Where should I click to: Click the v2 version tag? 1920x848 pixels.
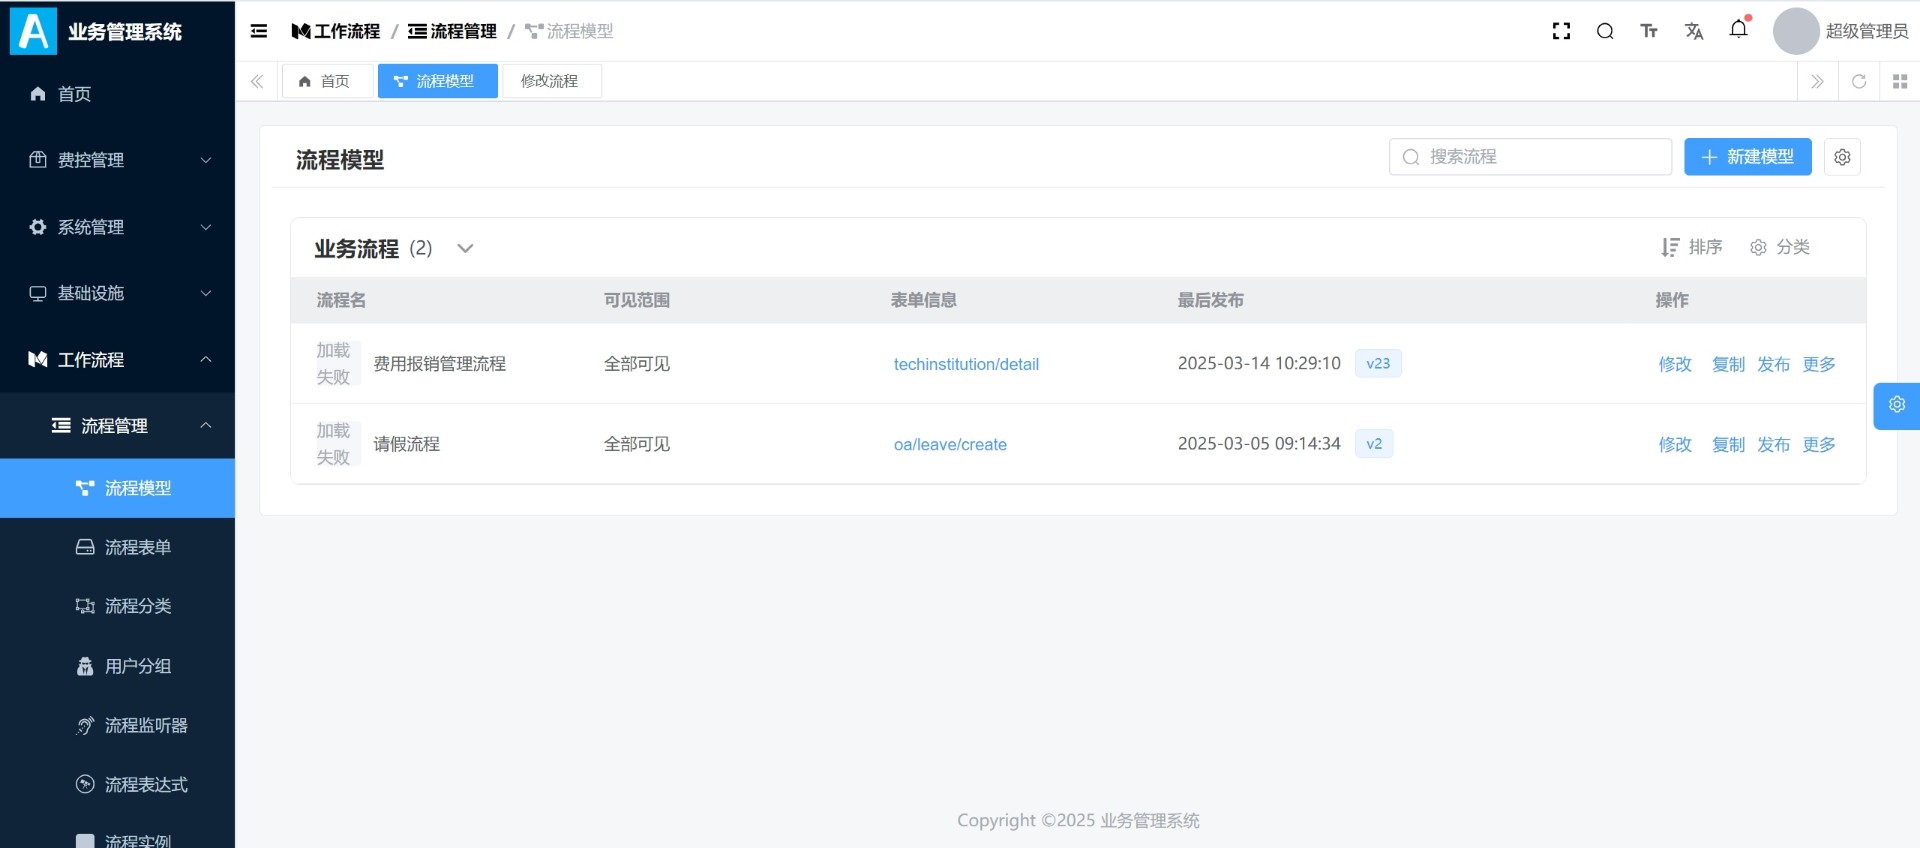click(x=1374, y=443)
